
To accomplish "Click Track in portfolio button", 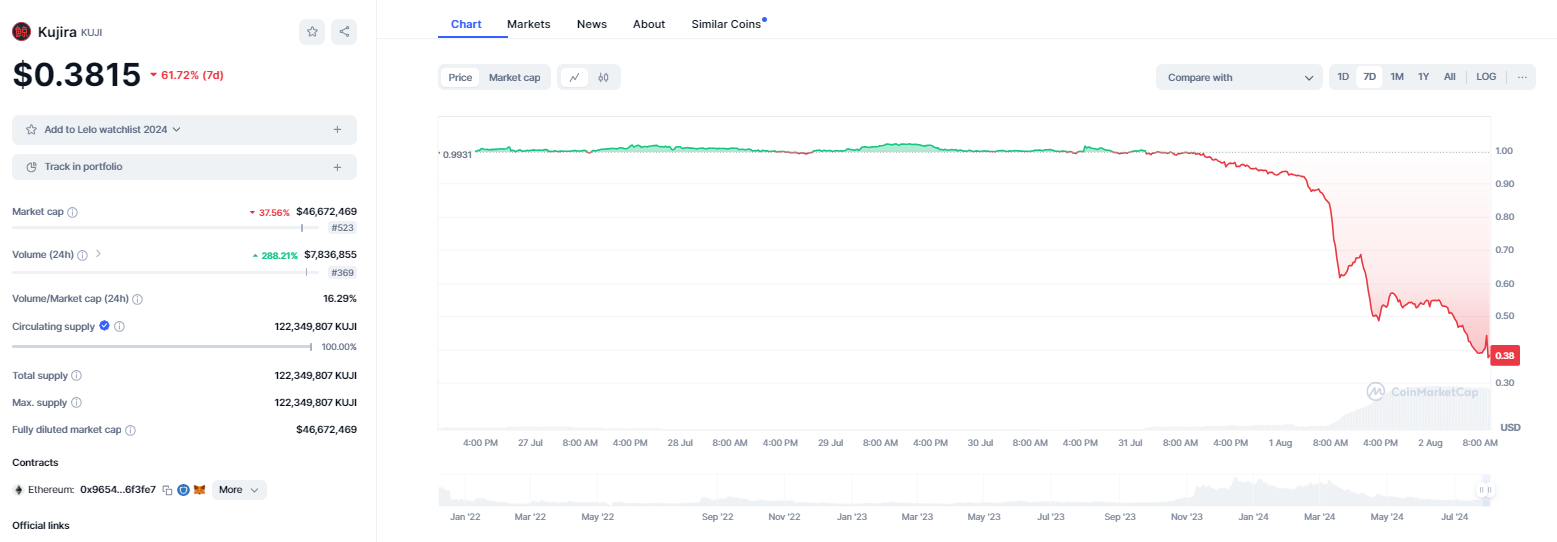I will (x=184, y=167).
